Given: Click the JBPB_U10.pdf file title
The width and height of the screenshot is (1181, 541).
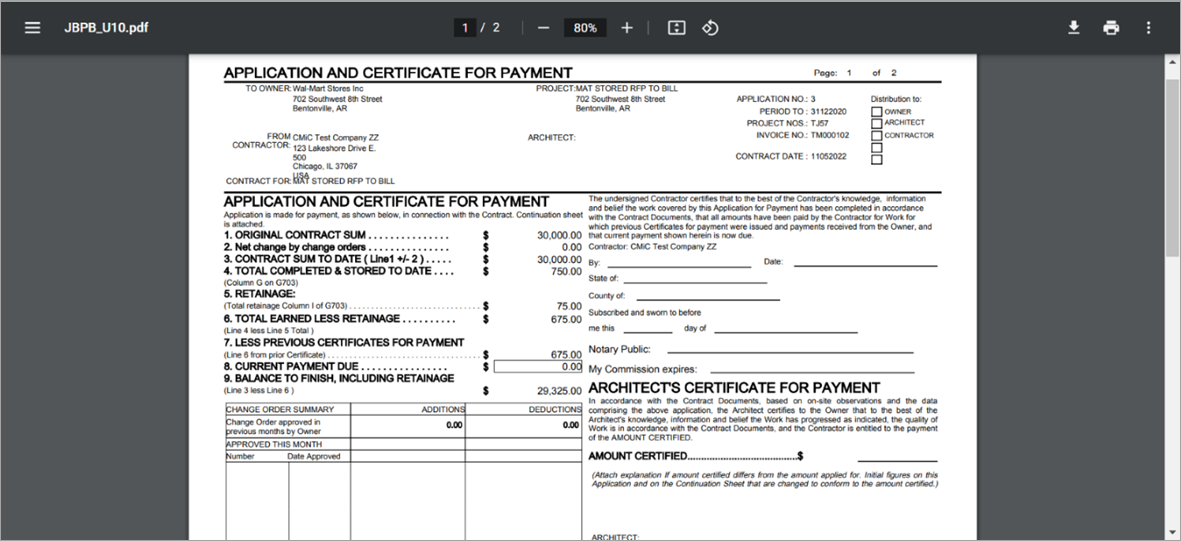Looking at the screenshot, I should point(106,28).
